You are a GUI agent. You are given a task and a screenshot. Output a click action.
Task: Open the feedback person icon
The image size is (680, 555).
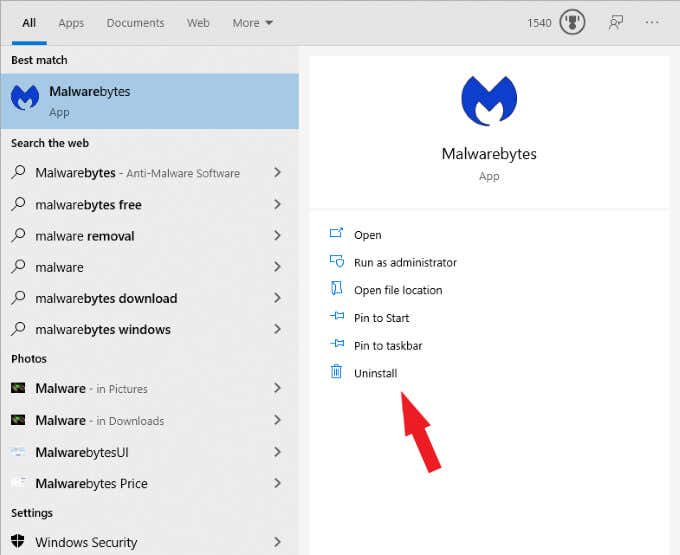click(x=615, y=22)
